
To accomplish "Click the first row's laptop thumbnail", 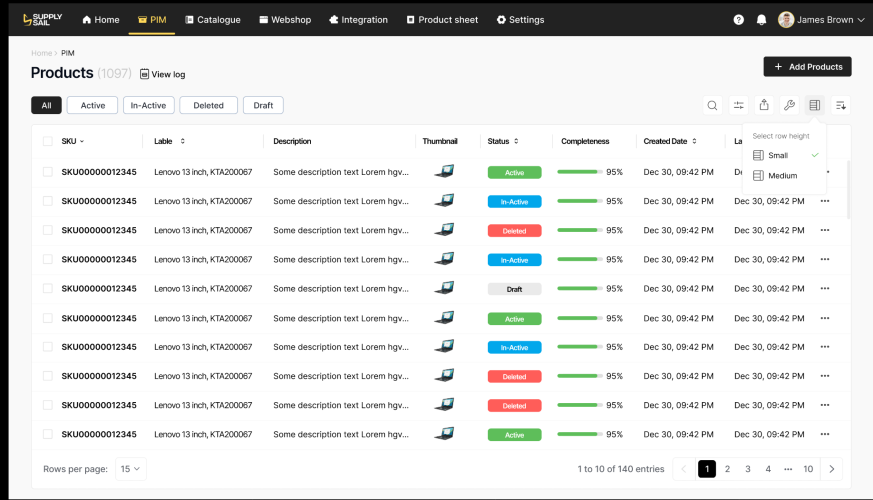I will [444, 171].
